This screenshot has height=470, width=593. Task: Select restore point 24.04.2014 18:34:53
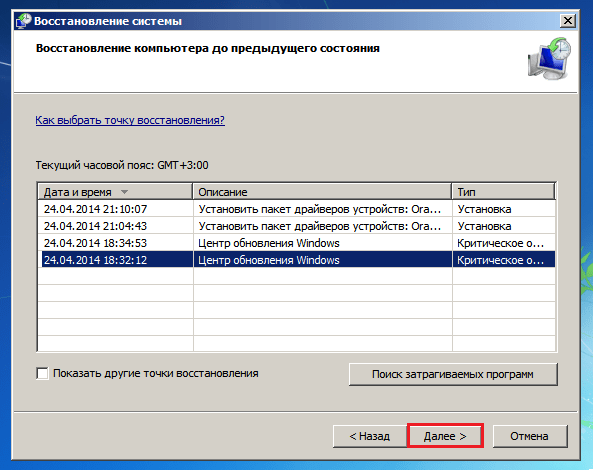(297, 243)
